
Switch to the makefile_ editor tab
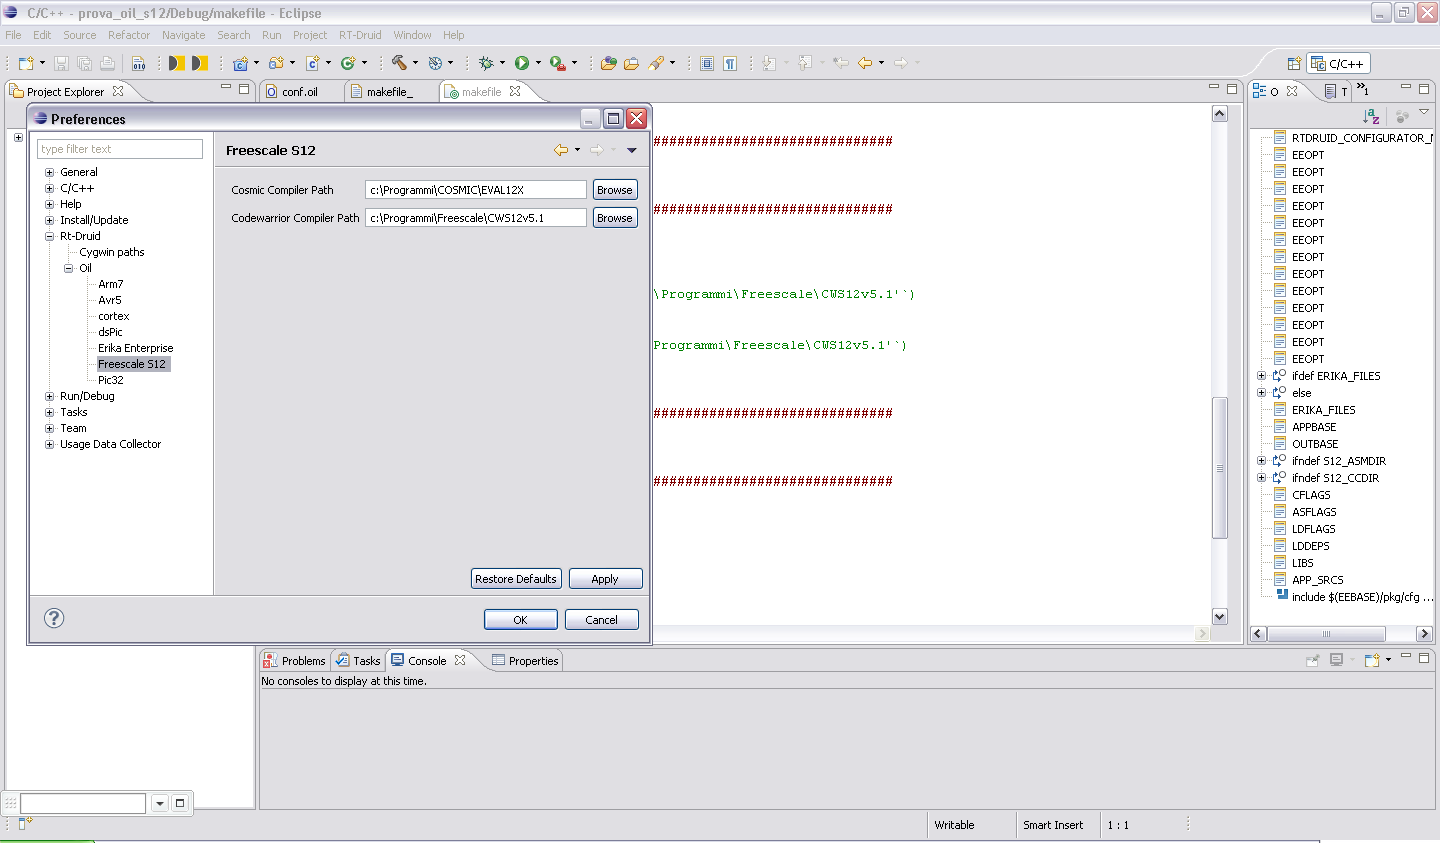pos(389,91)
